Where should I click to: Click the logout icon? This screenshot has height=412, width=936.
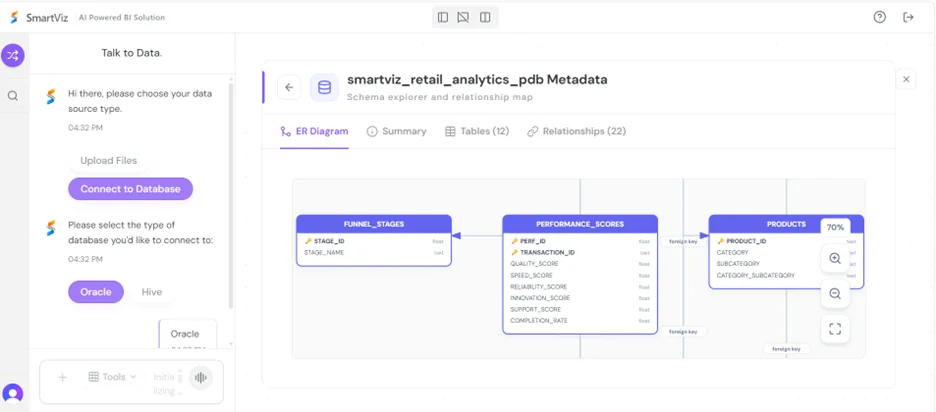(x=909, y=17)
